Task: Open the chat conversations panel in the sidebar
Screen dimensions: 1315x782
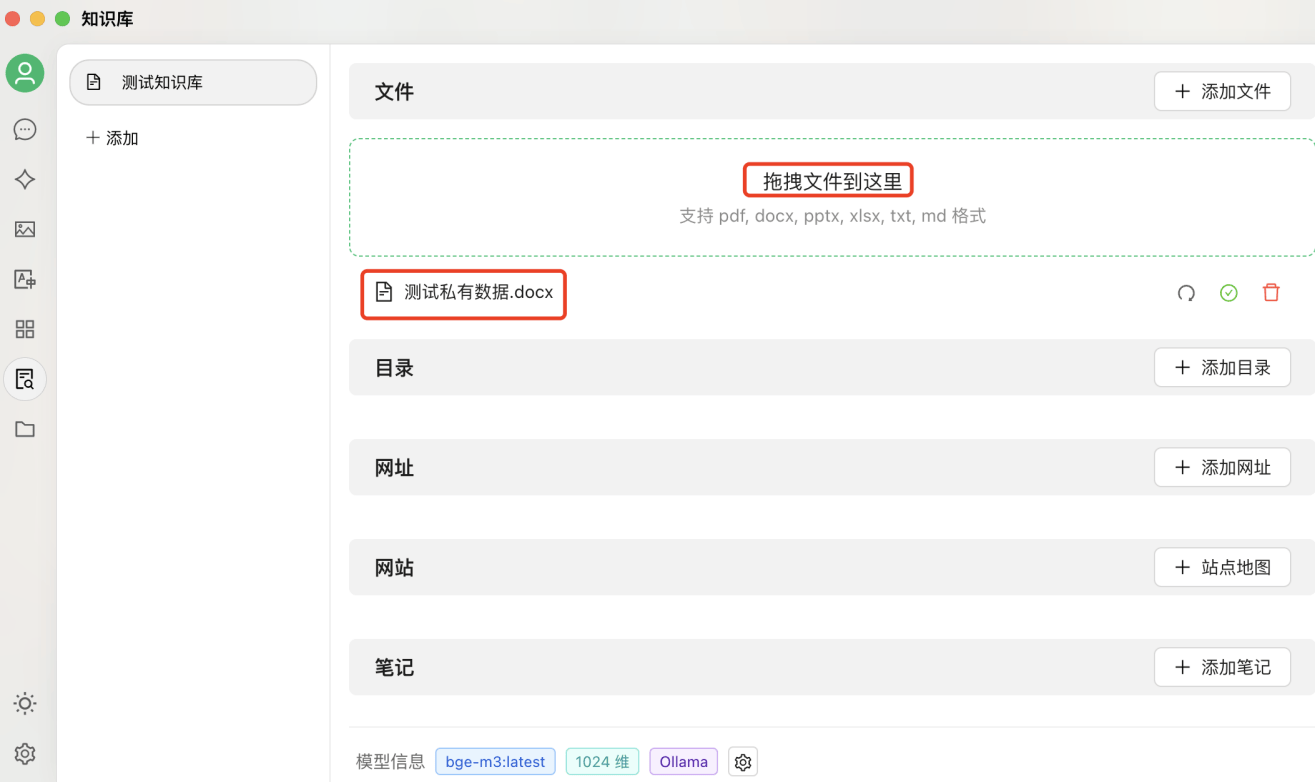Action: 25,129
